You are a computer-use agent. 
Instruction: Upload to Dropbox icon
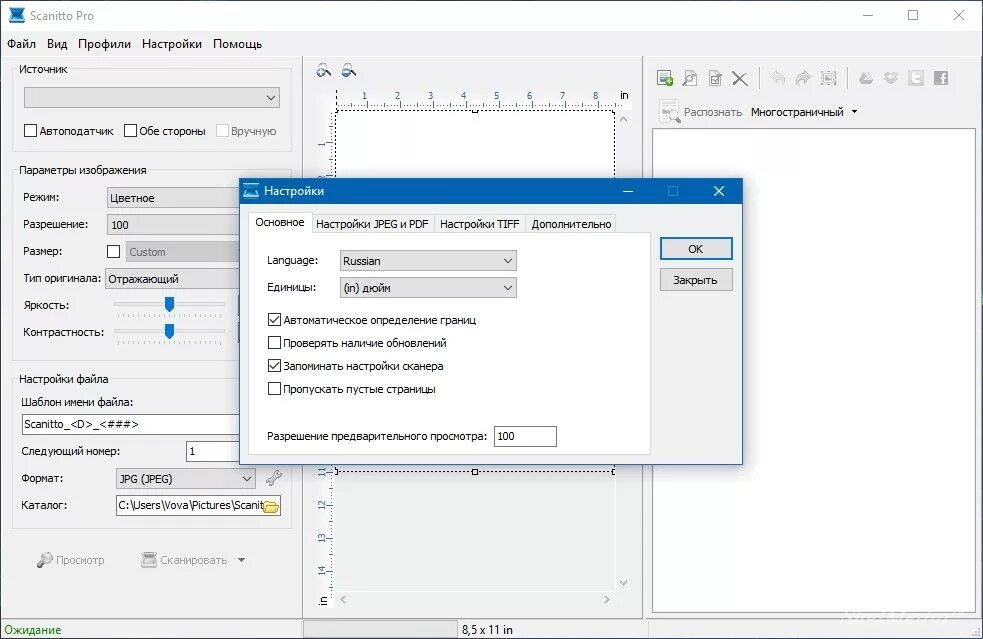click(x=891, y=78)
